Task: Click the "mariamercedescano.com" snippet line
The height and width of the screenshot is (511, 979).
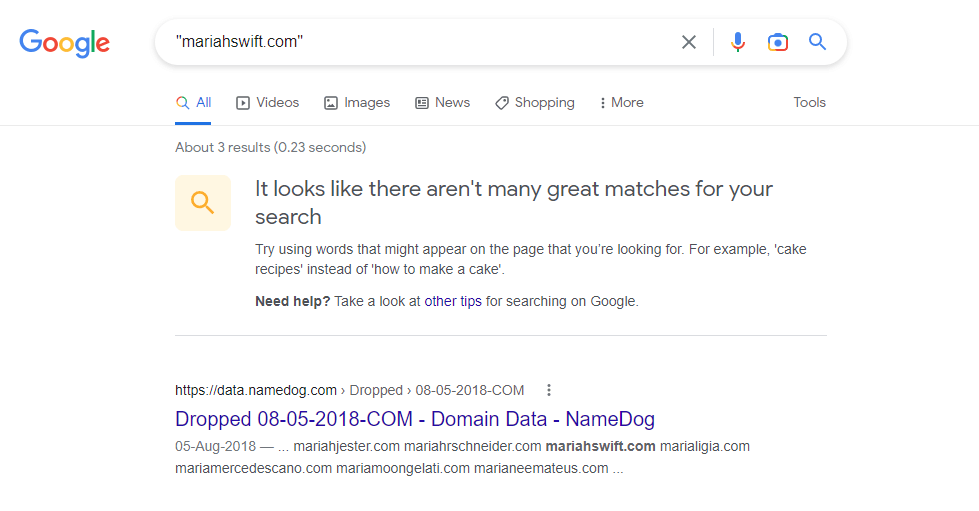Action: click(x=399, y=469)
